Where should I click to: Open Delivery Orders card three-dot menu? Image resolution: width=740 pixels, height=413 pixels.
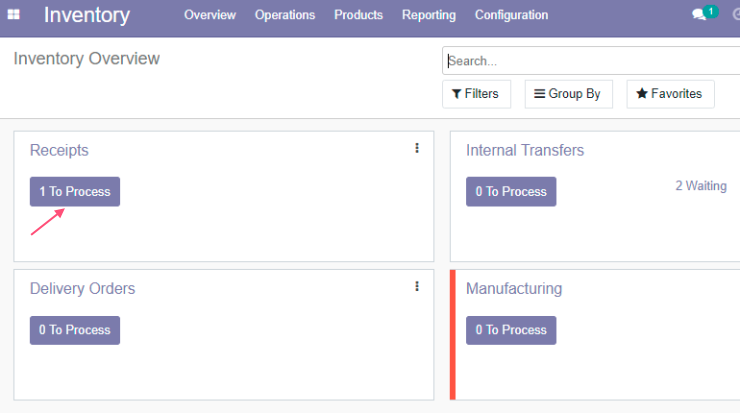(417, 287)
